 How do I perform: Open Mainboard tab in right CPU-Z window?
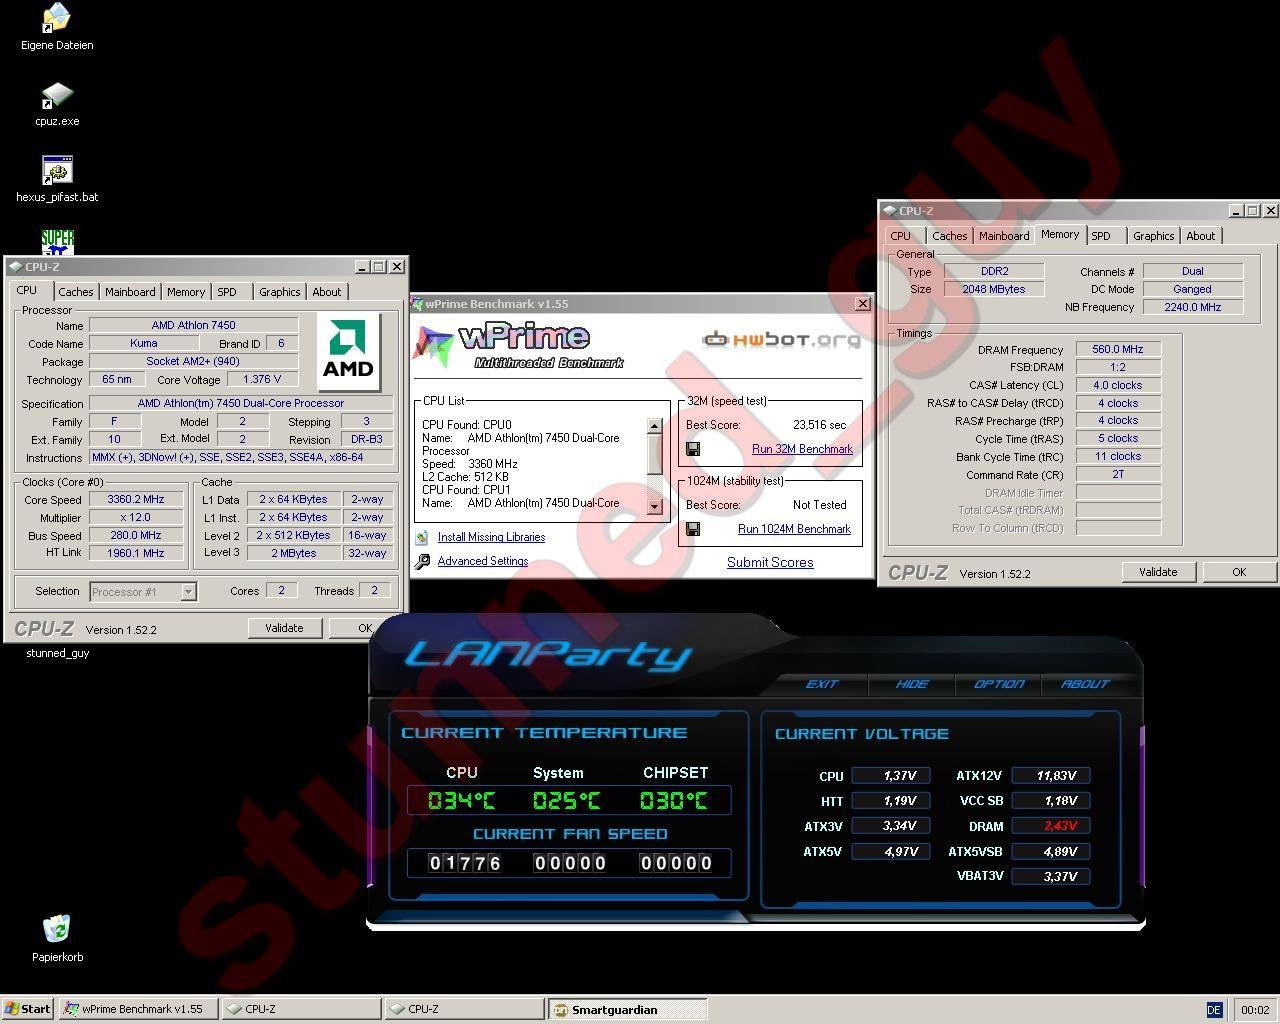pyautogui.click(x=1004, y=236)
